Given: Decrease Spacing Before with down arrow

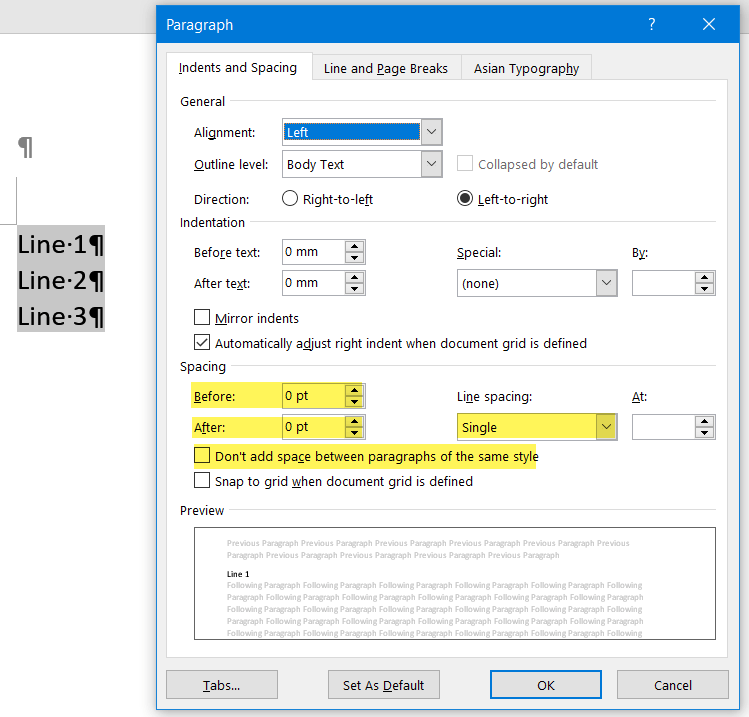Looking at the screenshot, I should pos(354,401).
